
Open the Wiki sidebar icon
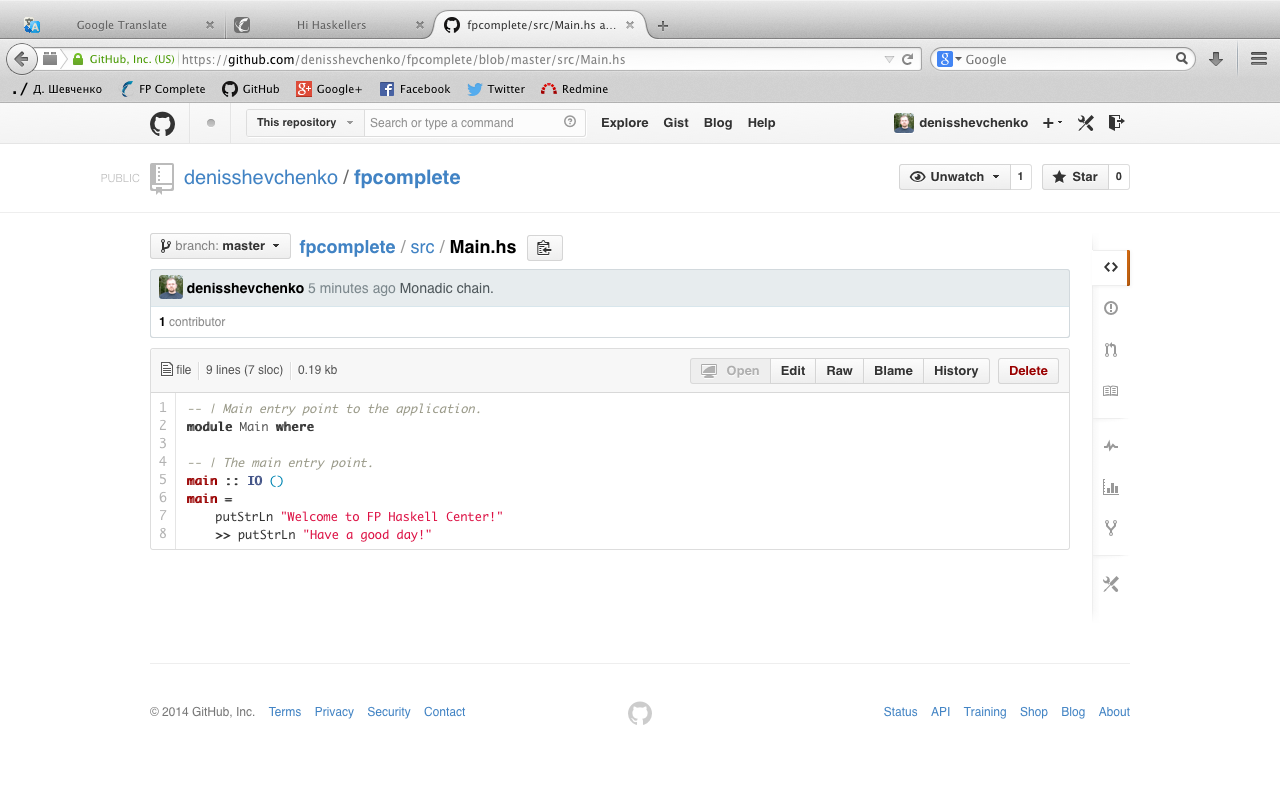[1110, 391]
